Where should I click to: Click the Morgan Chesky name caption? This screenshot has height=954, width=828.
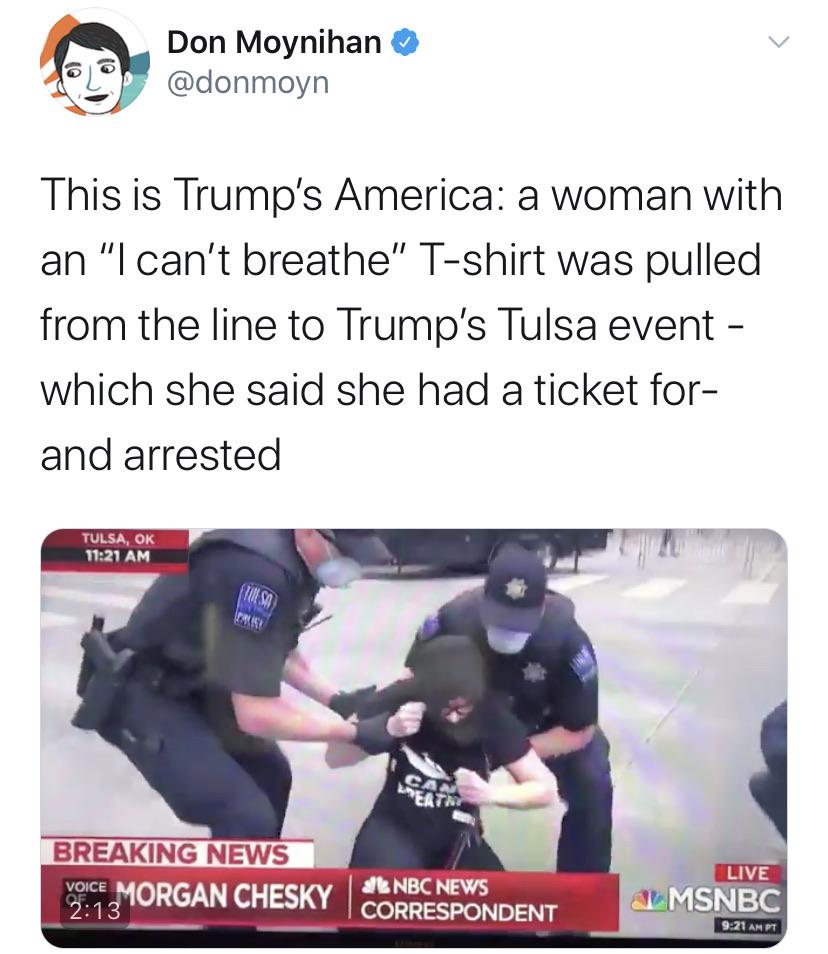click(224, 895)
